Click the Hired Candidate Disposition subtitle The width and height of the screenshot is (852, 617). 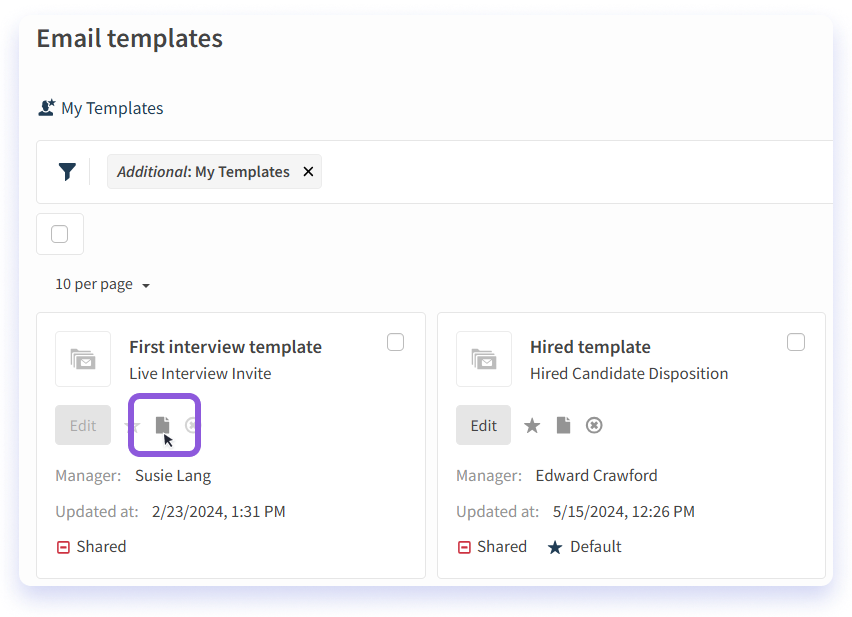pos(629,374)
